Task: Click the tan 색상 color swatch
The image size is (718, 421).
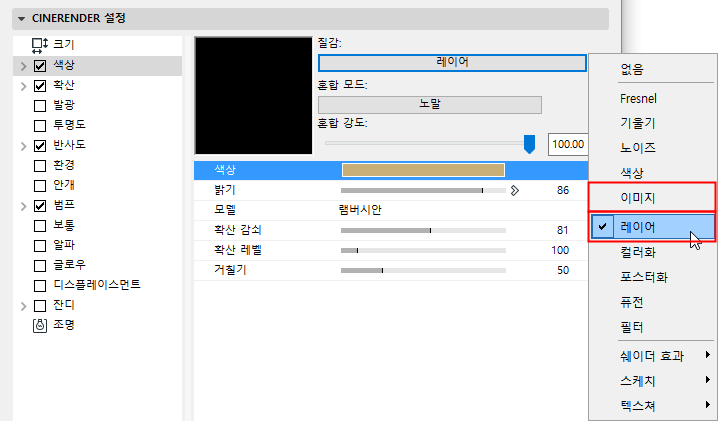Action: coord(423,170)
